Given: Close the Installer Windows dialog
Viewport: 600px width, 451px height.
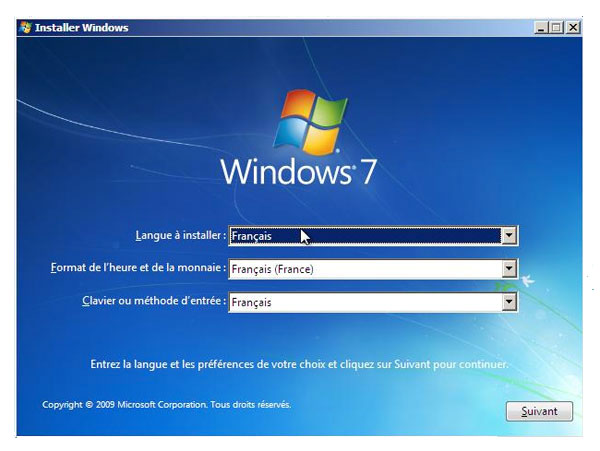Looking at the screenshot, I should click(573, 28).
